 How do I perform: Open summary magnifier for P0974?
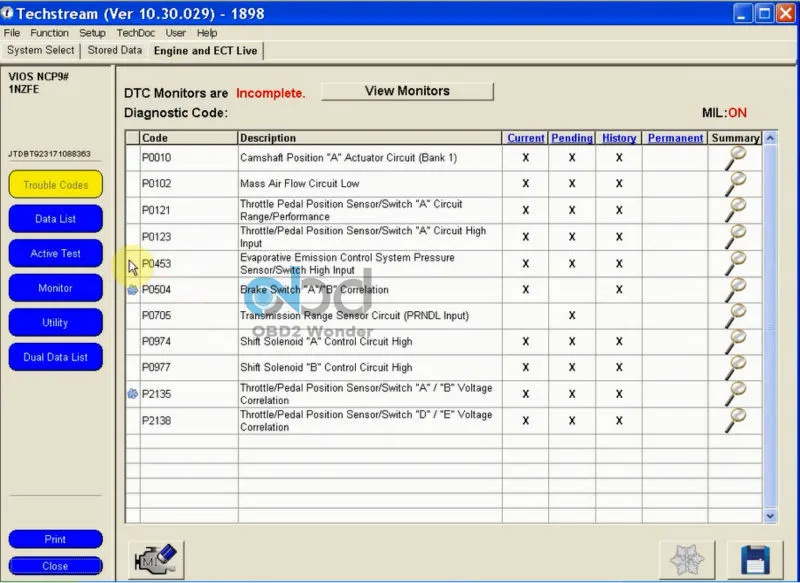click(x=735, y=342)
